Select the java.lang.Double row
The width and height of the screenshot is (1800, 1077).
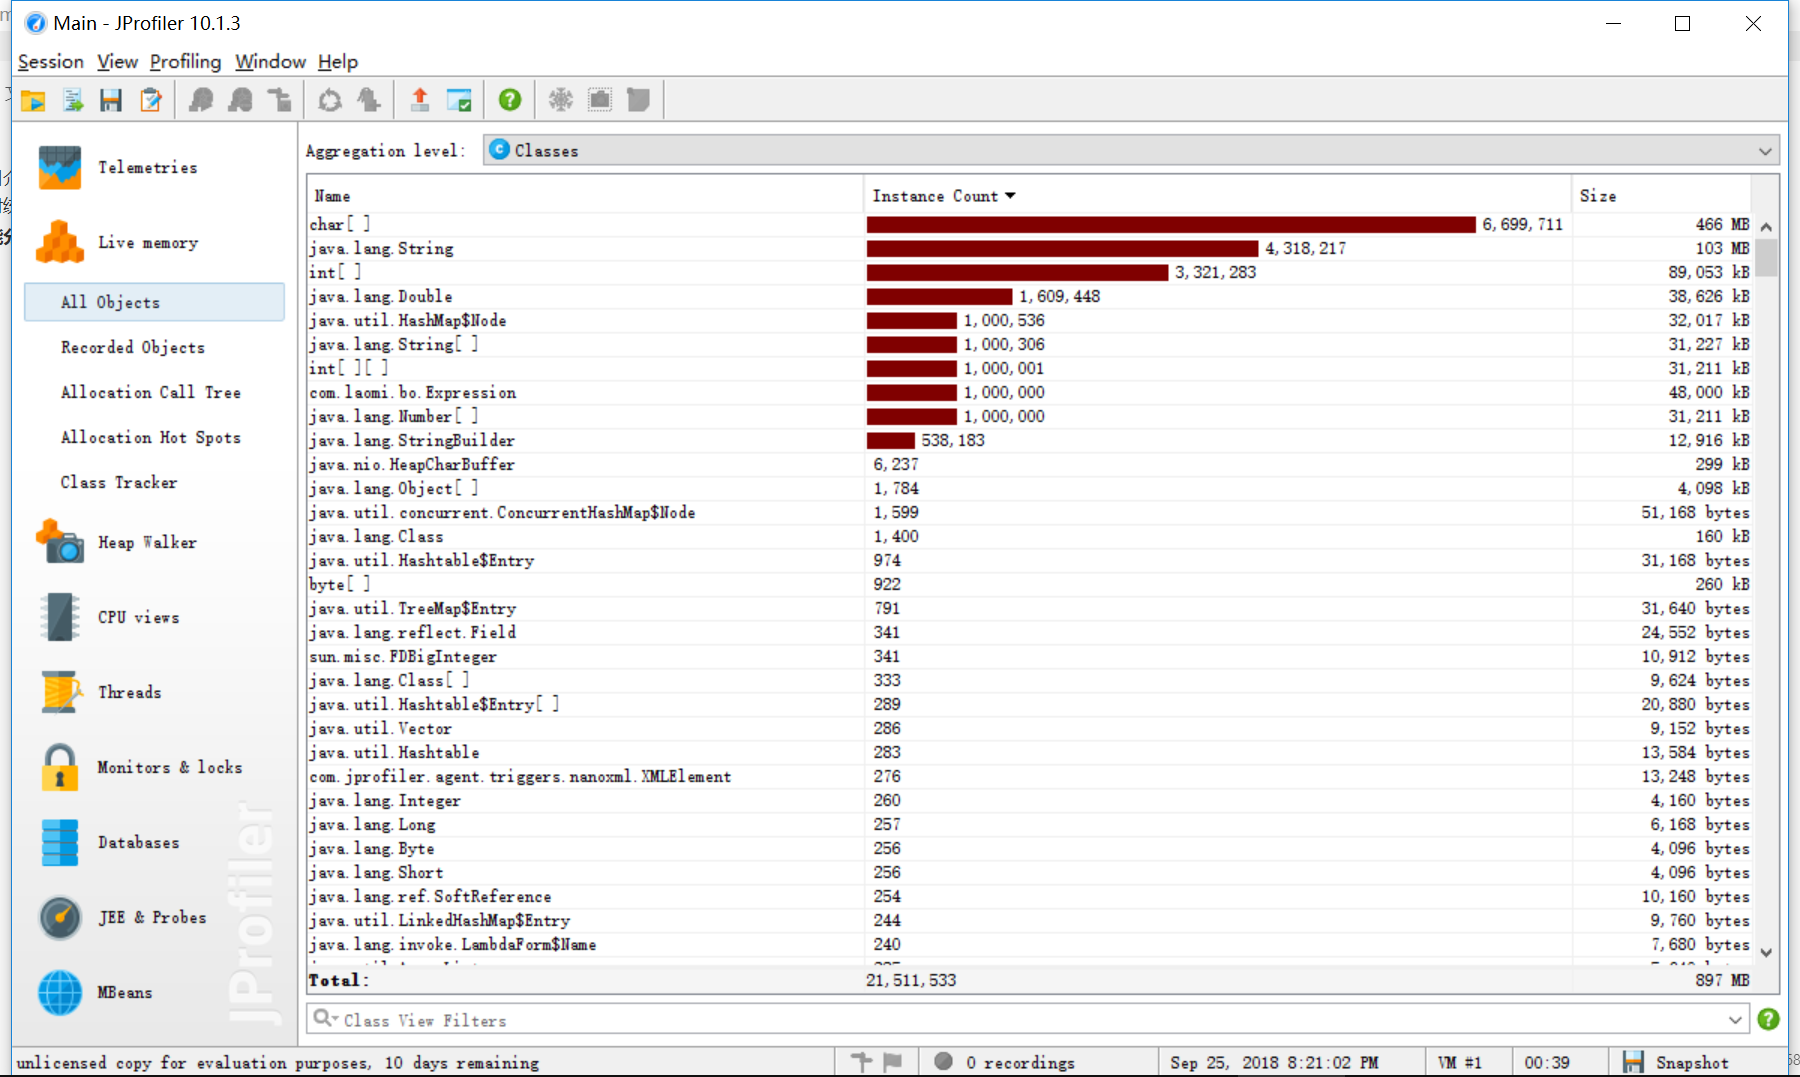(x=1030, y=296)
